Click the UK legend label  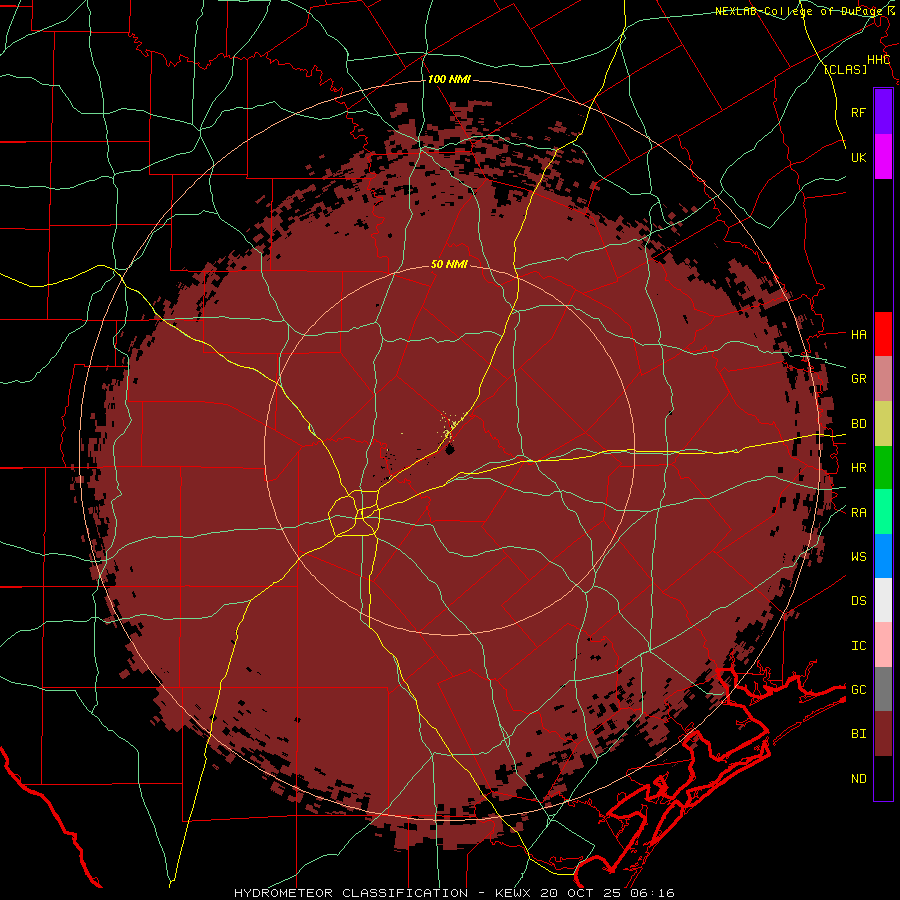858,157
